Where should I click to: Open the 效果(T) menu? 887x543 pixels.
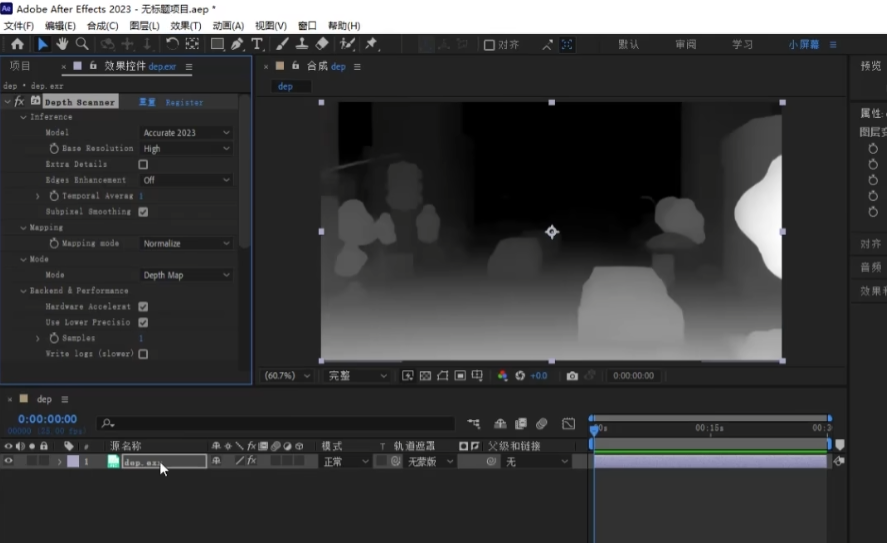click(185, 25)
